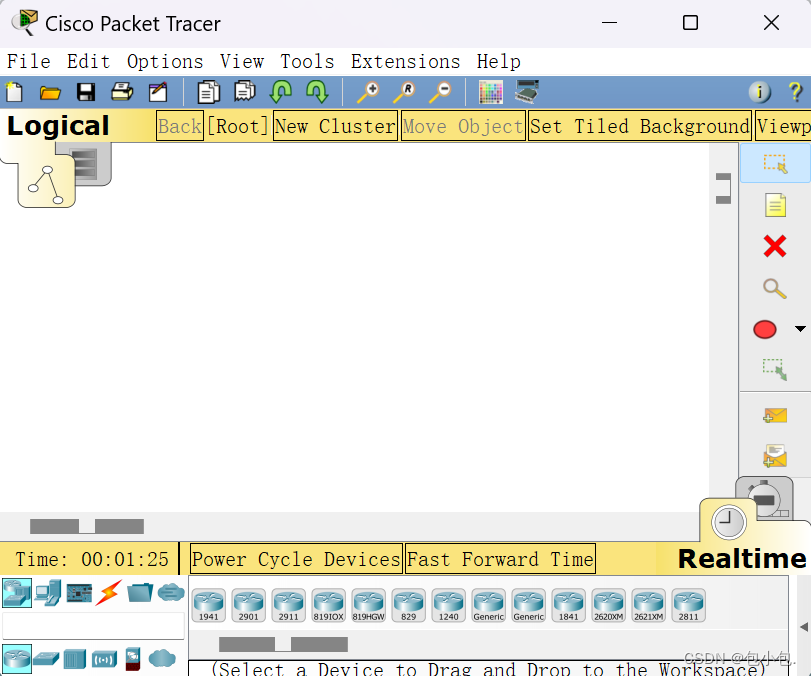Click the workspace horizontal scrollbar
The height and width of the screenshot is (676, 811).
(87, 527)
